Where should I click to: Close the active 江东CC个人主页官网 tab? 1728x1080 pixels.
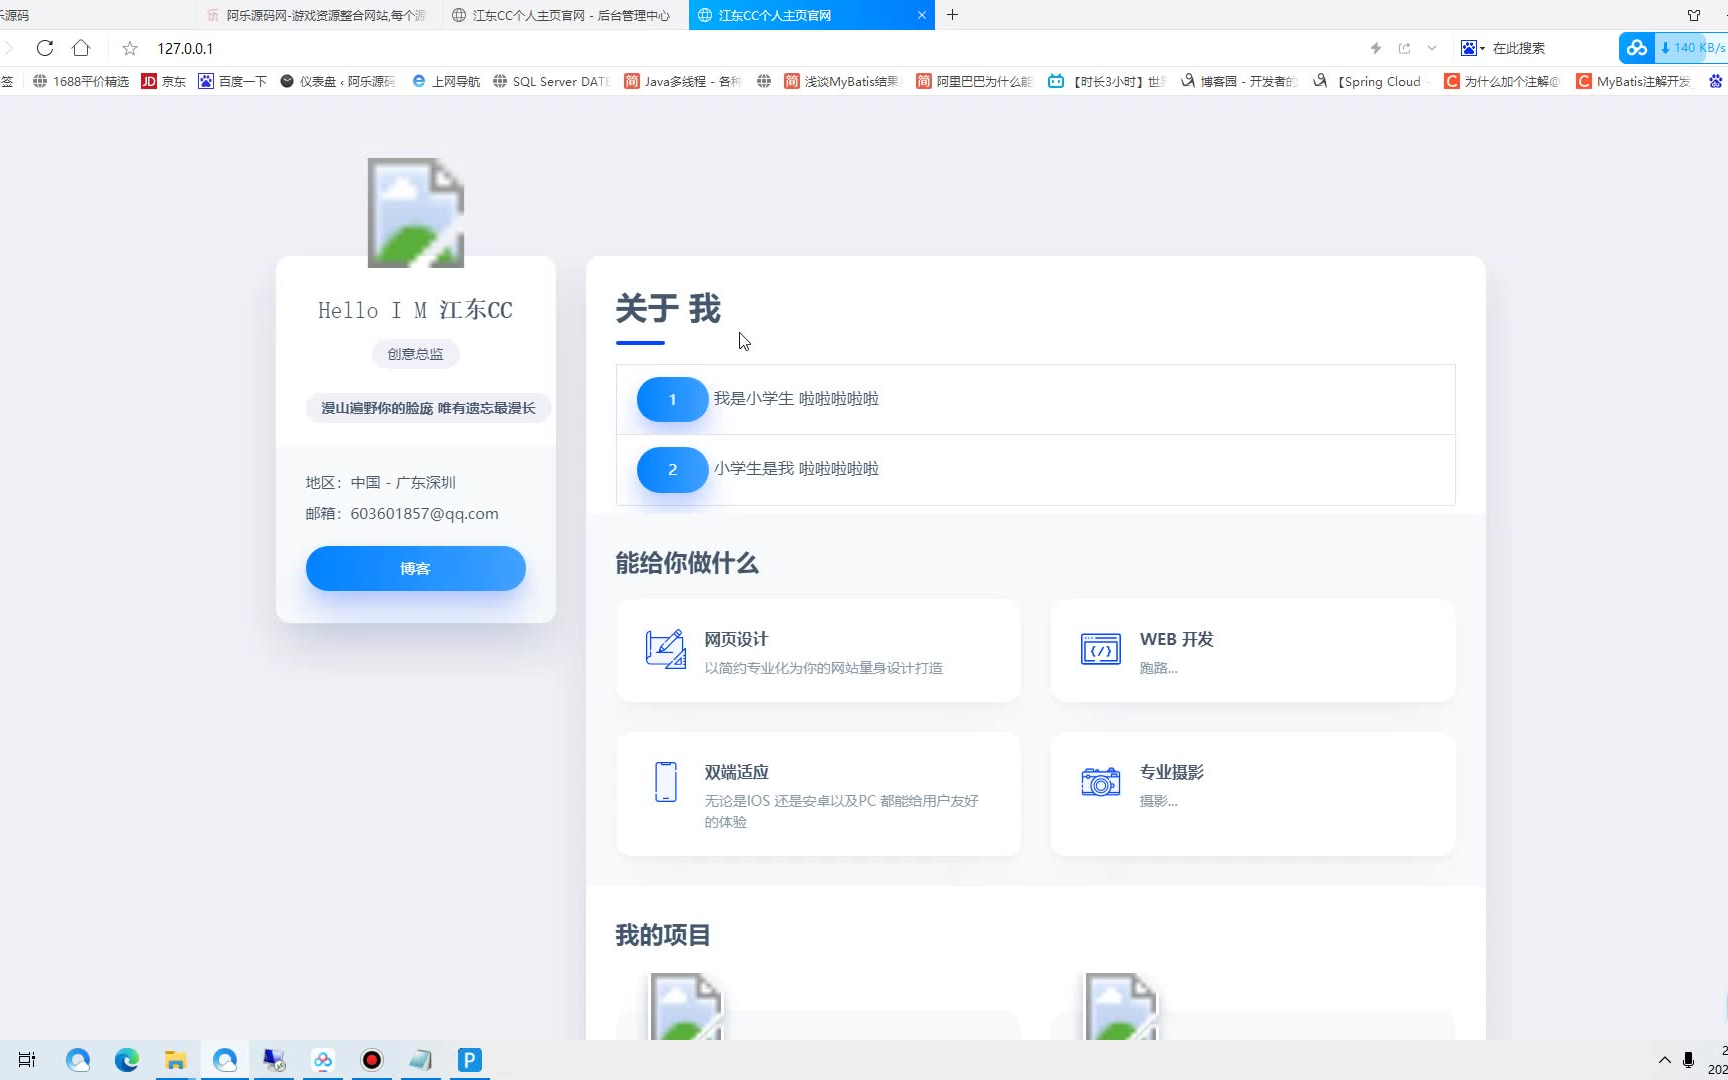coord(922,15)
